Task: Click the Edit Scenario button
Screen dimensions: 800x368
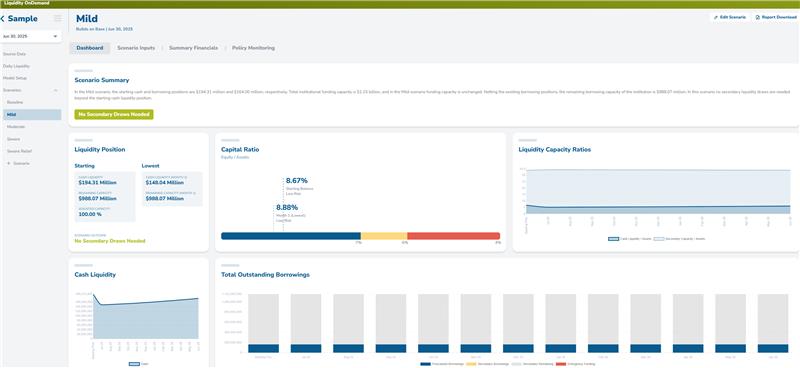Action: pyautogui.click(x=730, y=17)
